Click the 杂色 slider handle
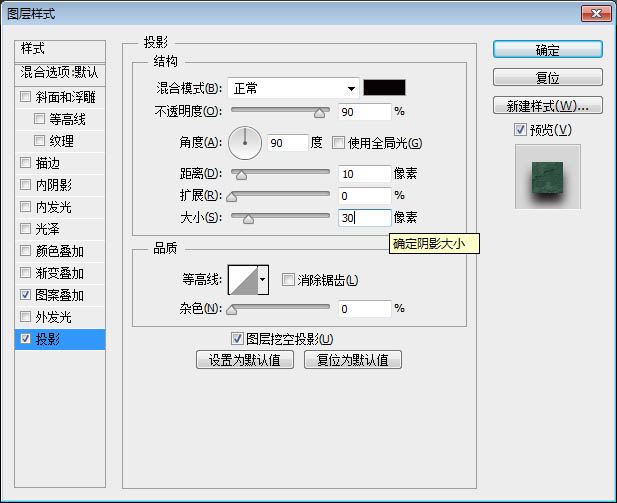Viewport: 617px width, 503px height. [x=232, y=311]
